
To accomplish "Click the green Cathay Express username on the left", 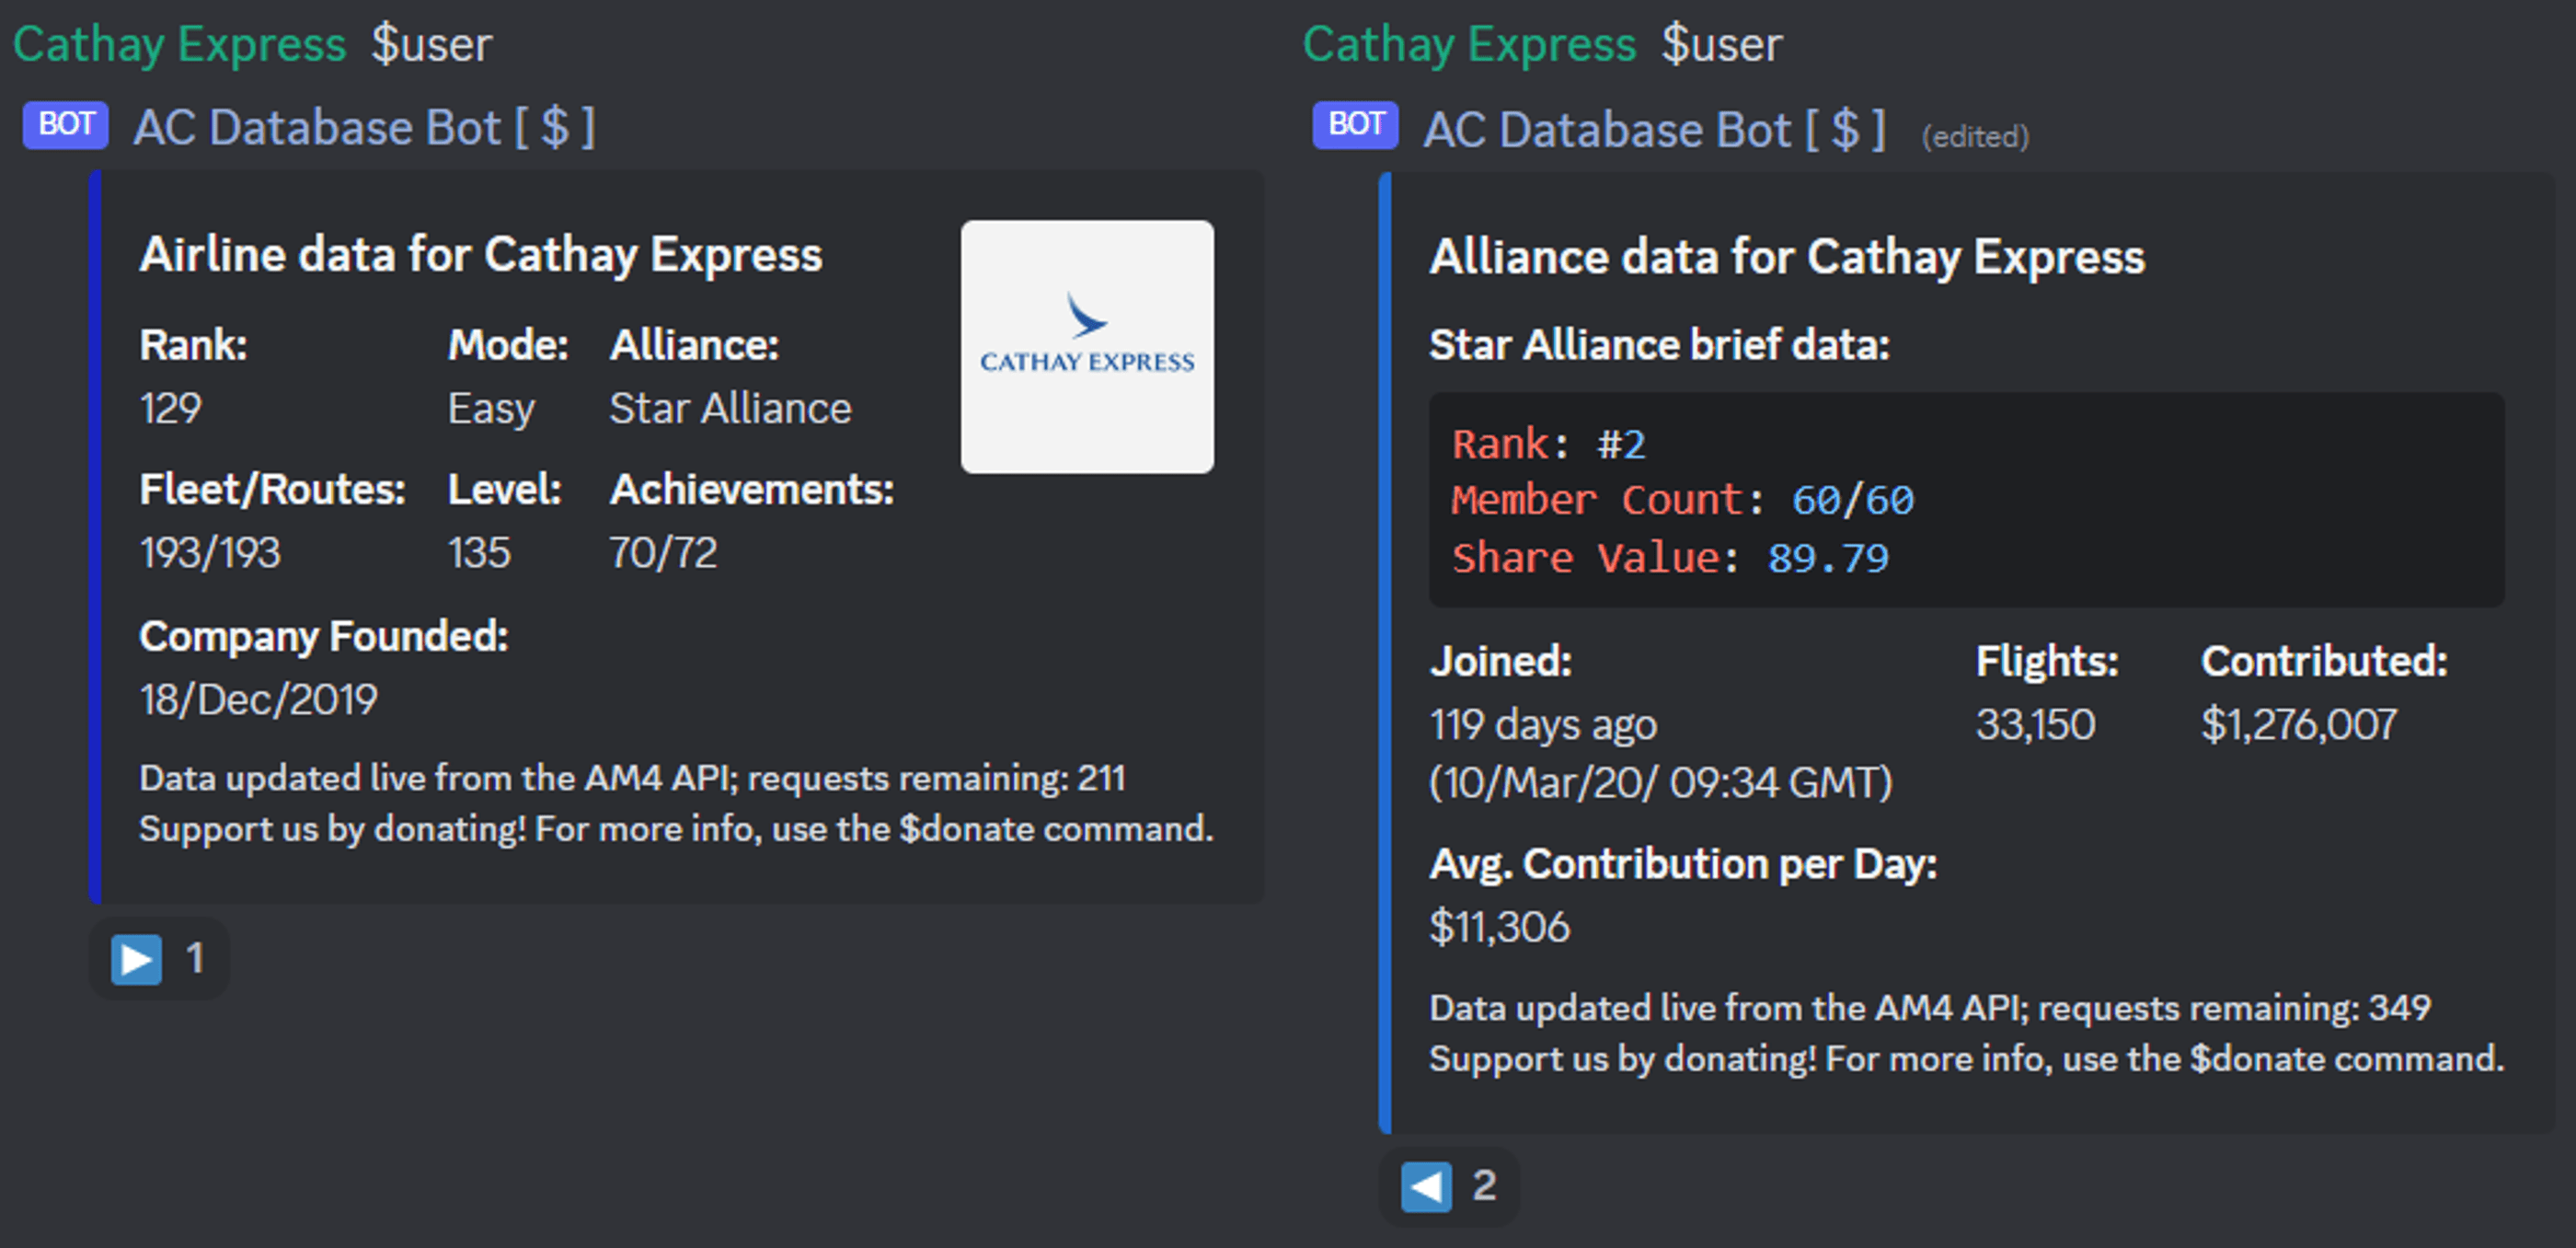I will 180,45.
